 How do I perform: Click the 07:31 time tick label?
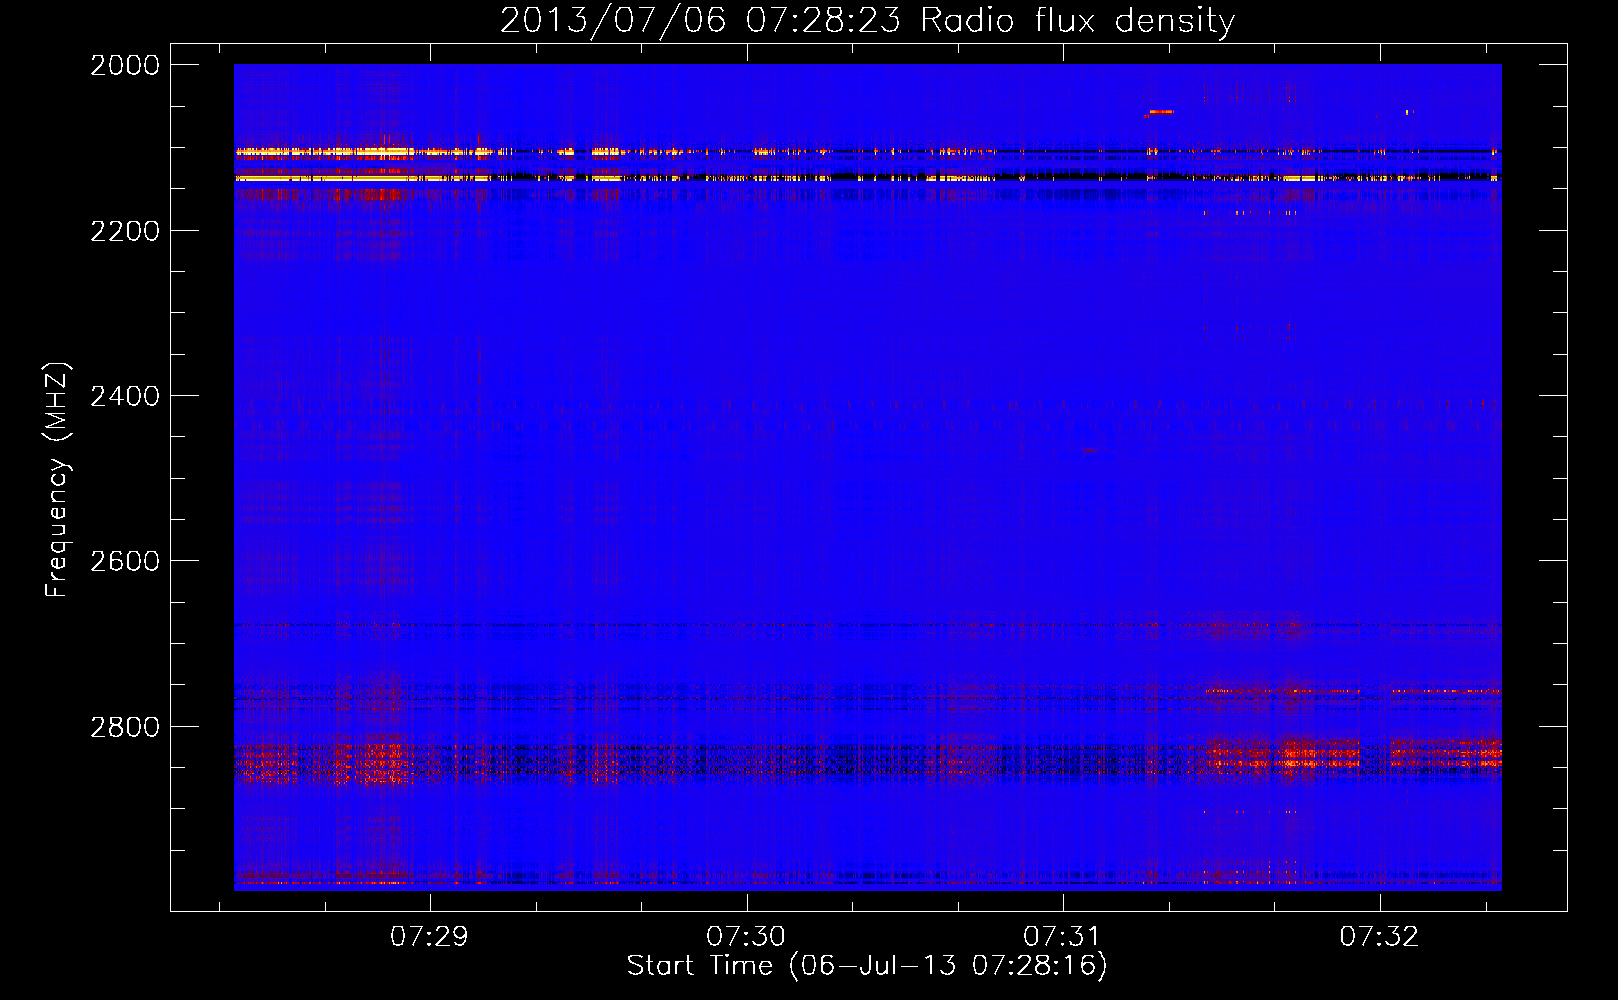(1062, 936)
